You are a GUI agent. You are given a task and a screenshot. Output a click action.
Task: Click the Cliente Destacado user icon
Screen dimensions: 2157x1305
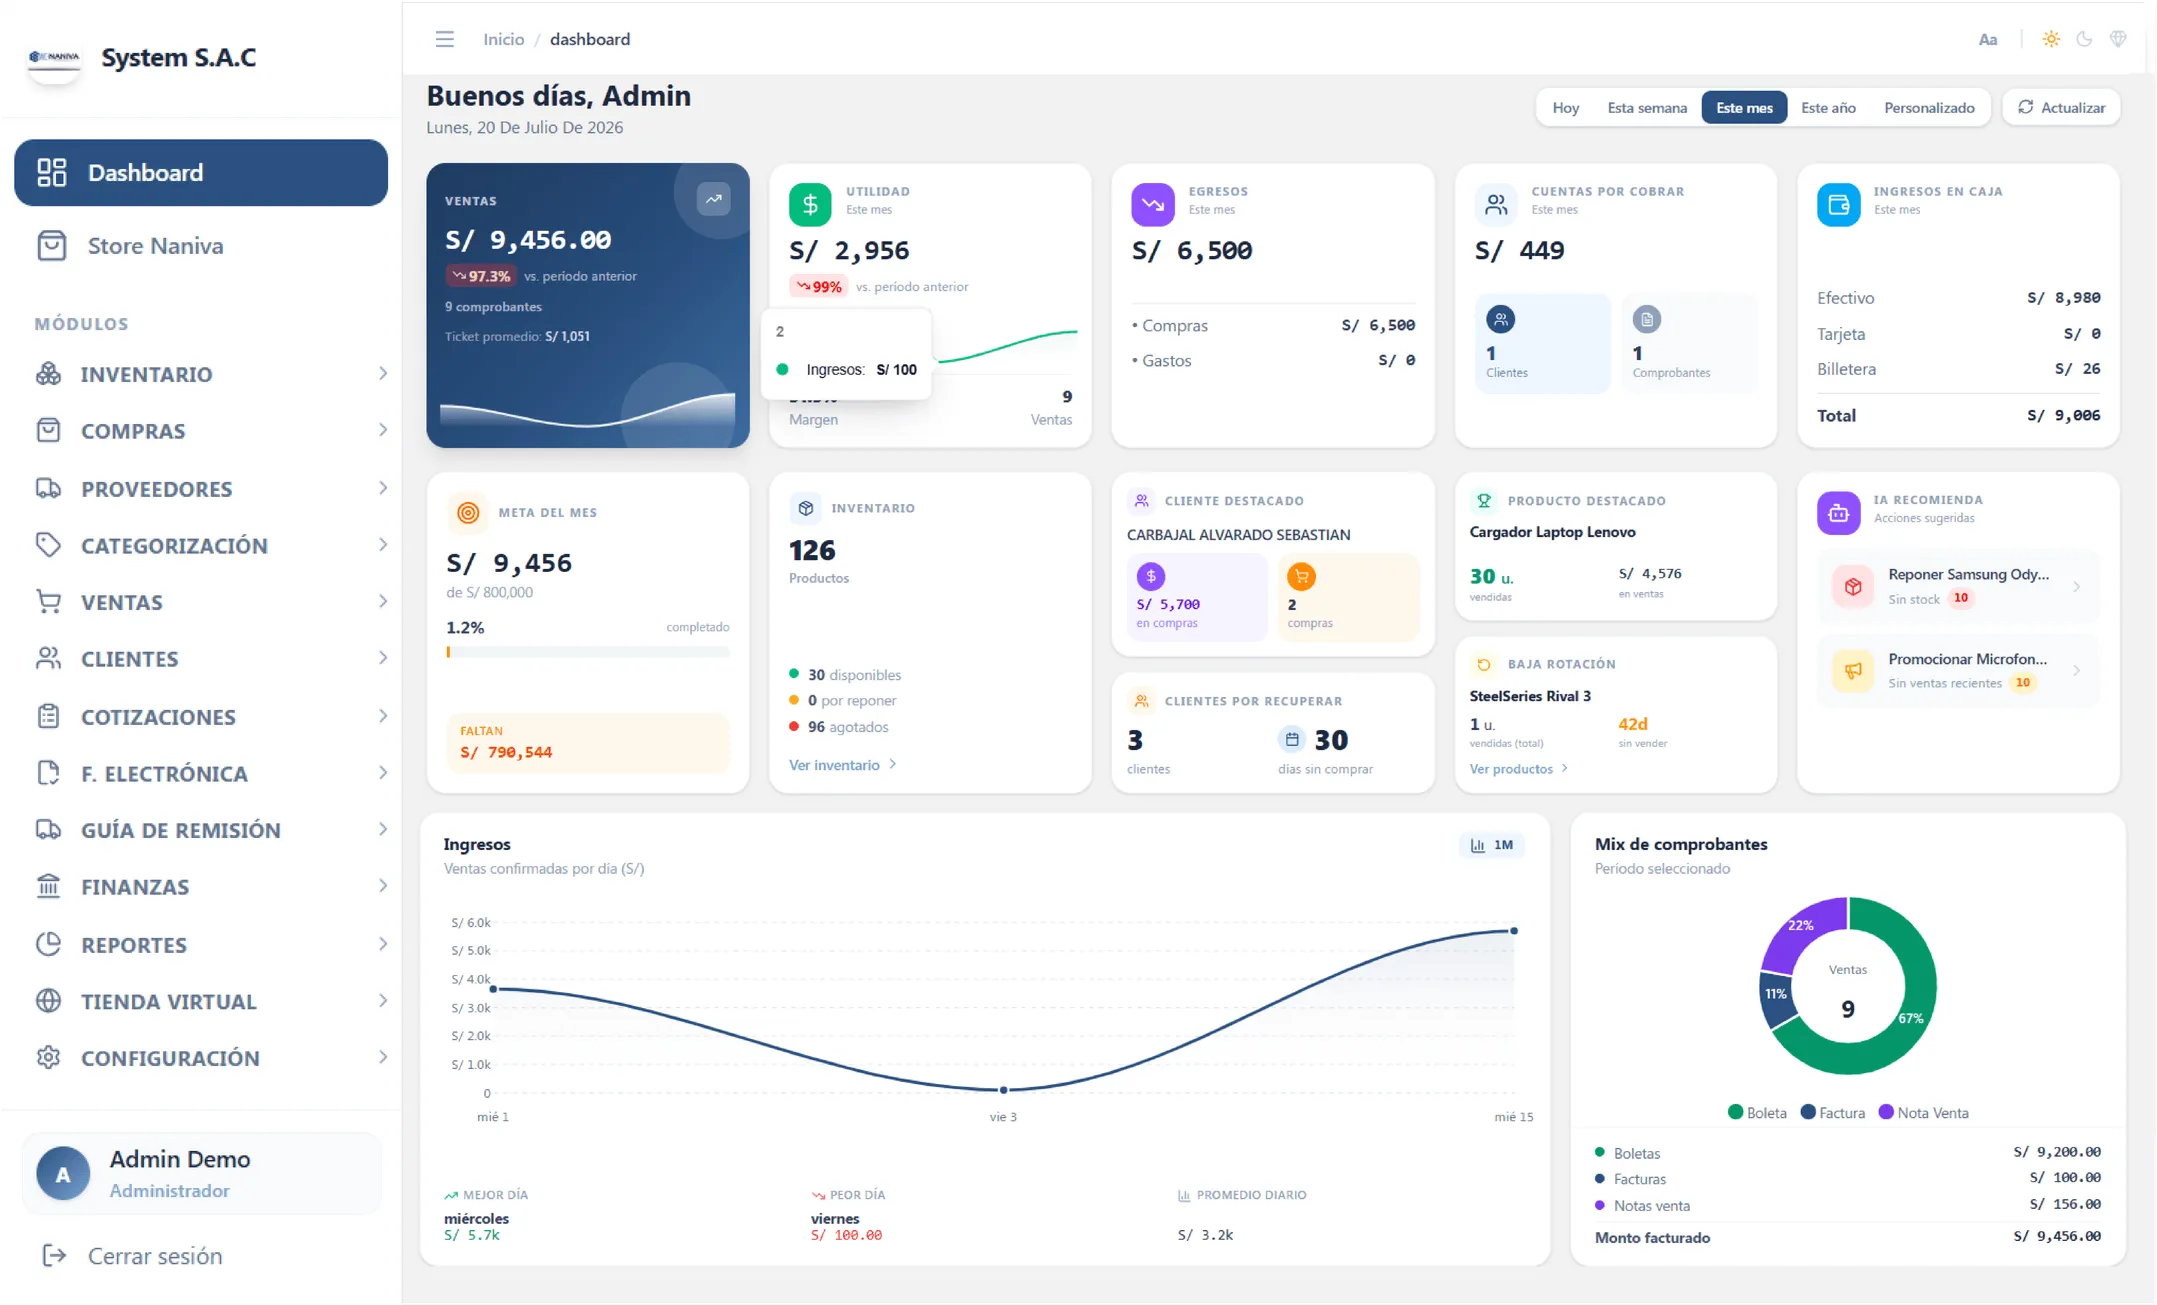(x=1141, y=500)
